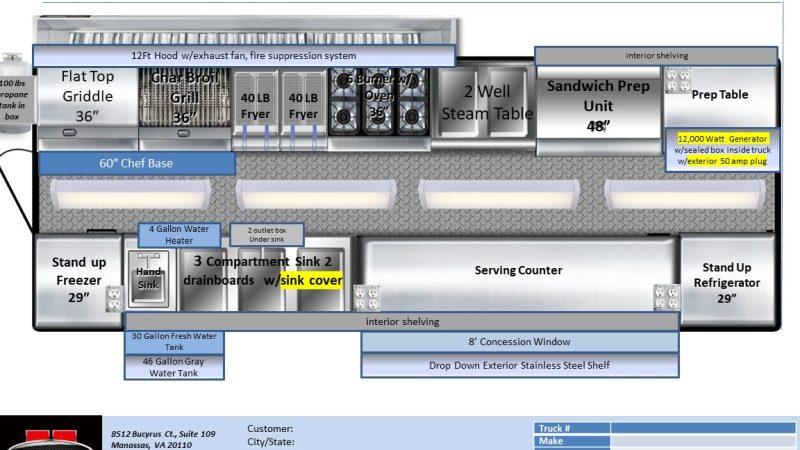Click the 8' Concession Window label
Screen dimensions: 800x450
pos(520,342)
